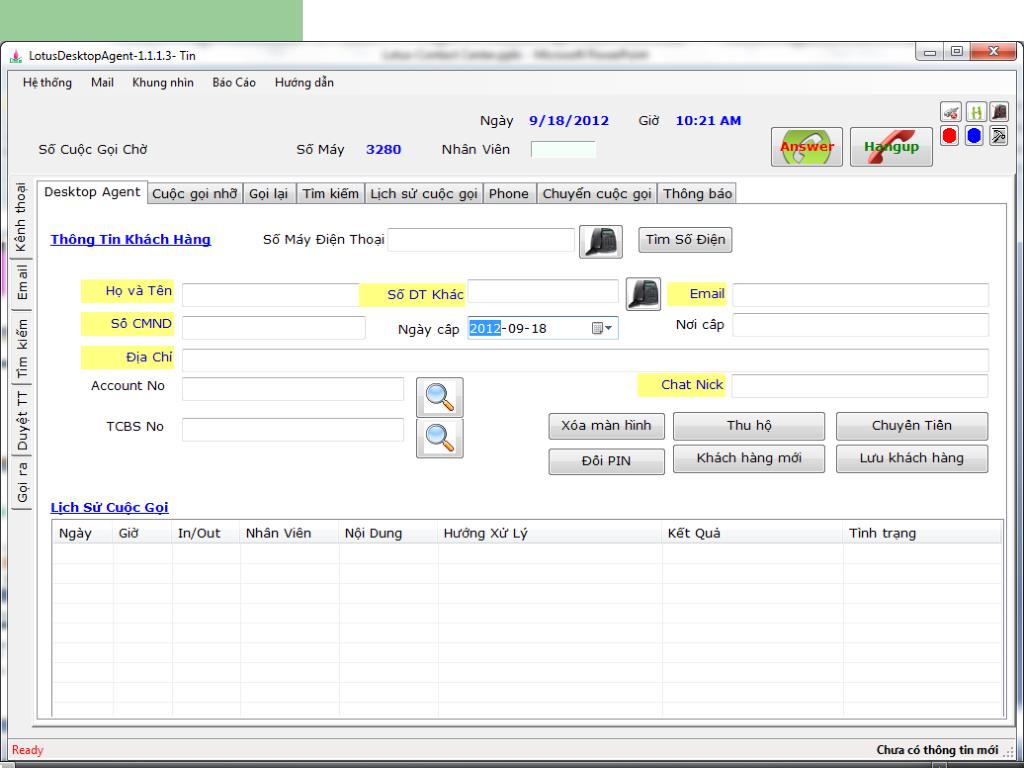Click the Lịch Sử Cuộc Gọi link

point(110,507)
